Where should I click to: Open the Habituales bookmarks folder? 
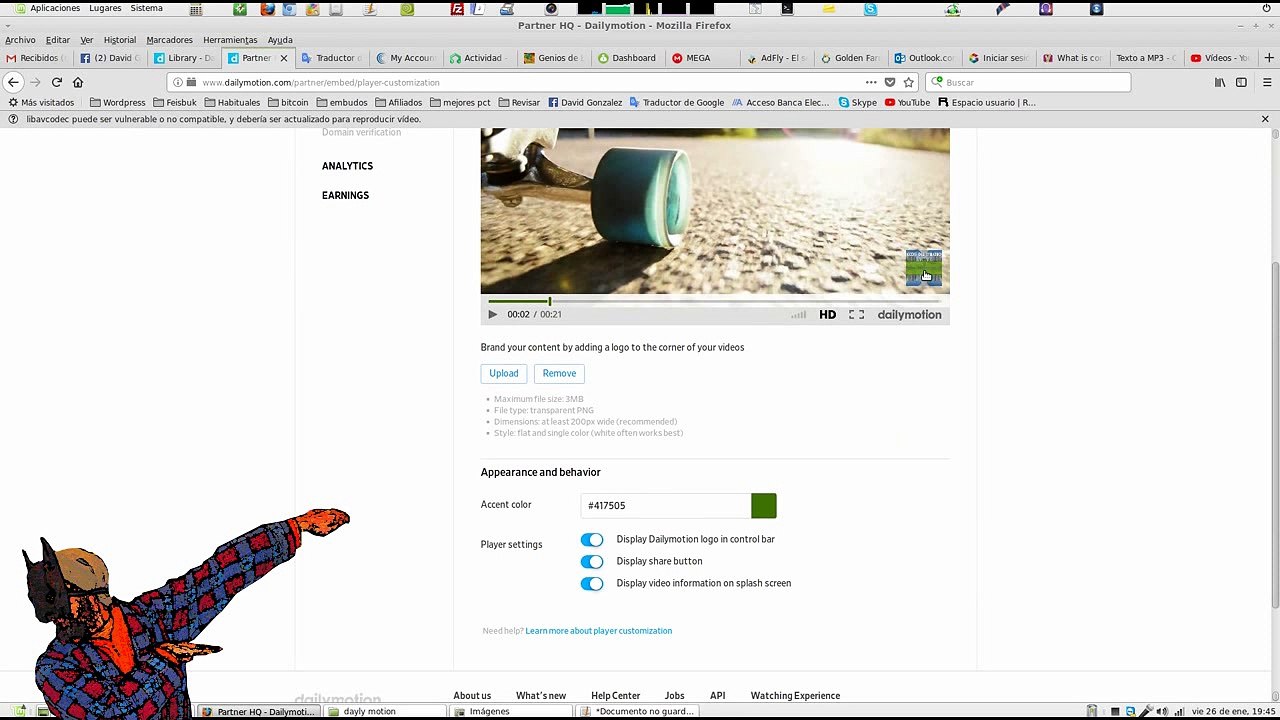(x=232, y=102)
